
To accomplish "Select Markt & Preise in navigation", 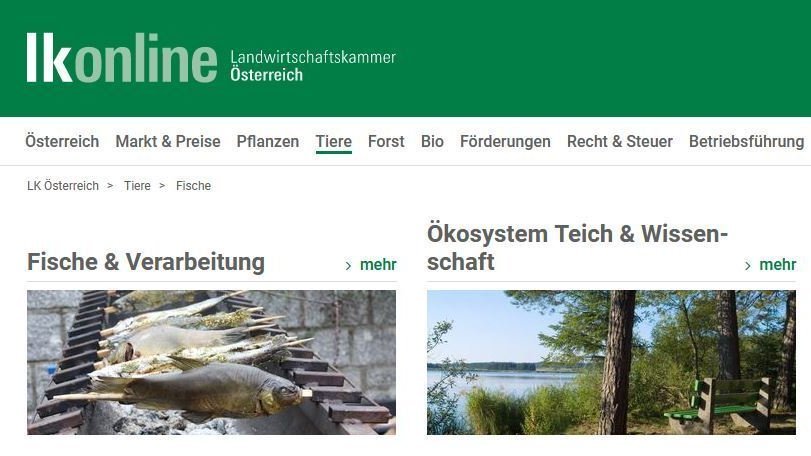I will coord(168,141).
